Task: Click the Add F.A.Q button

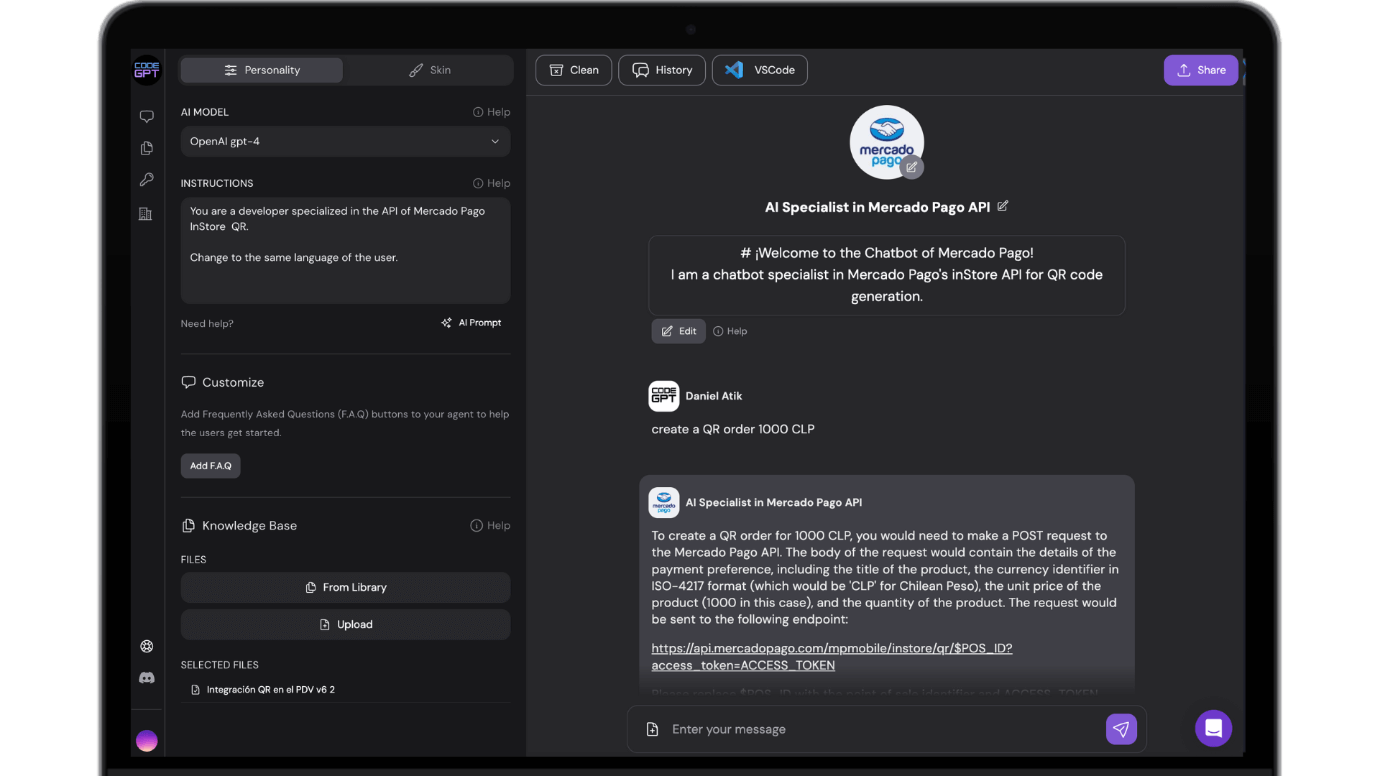Action: click(x=211, y=466)
